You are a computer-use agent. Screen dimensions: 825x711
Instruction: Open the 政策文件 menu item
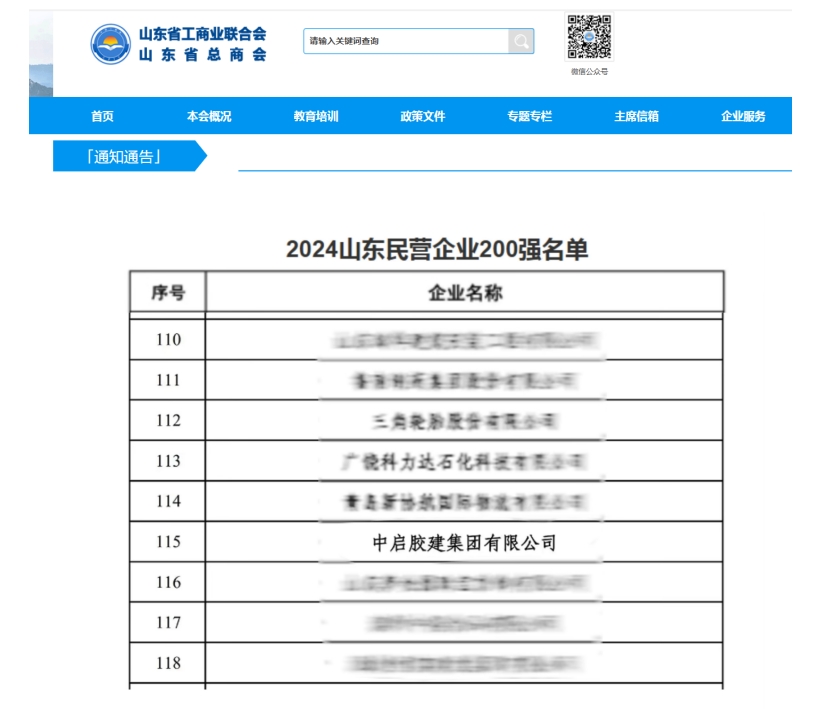pyautogui.click(x=423, y=116)
